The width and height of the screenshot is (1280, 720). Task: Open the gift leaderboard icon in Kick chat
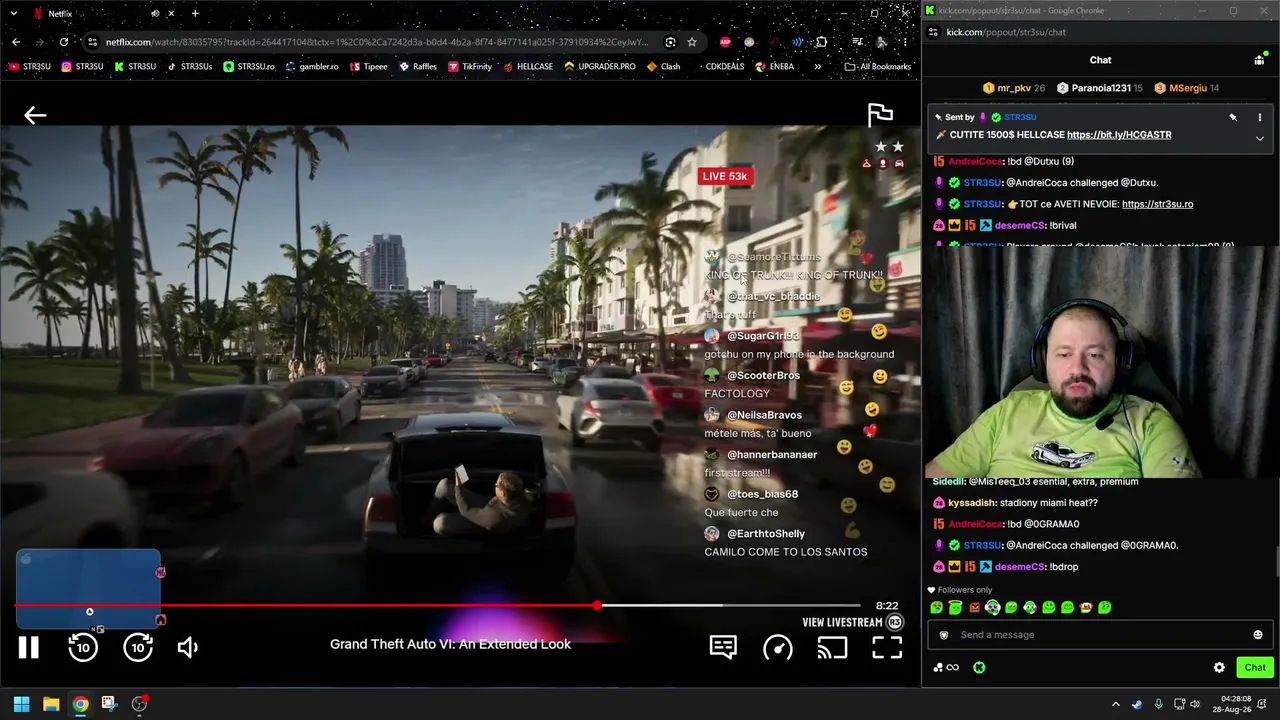1259,60
